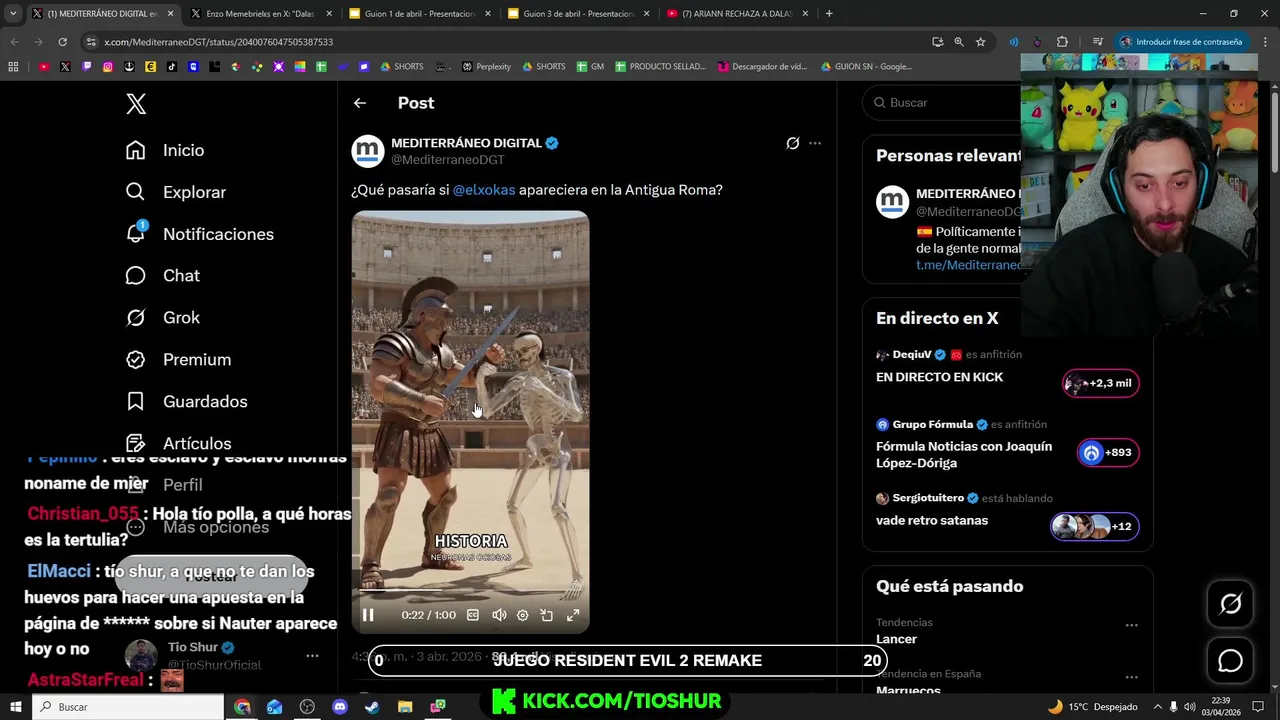The image size is (1280, 720).
Task: Open Explorar in the sidebar
Action: point(176,192)
